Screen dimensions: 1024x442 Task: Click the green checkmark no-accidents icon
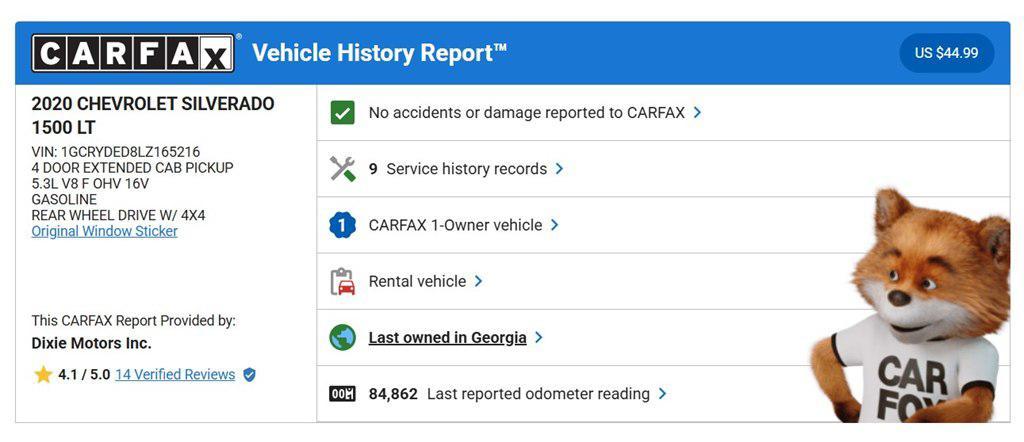click(x=342, y=113)
